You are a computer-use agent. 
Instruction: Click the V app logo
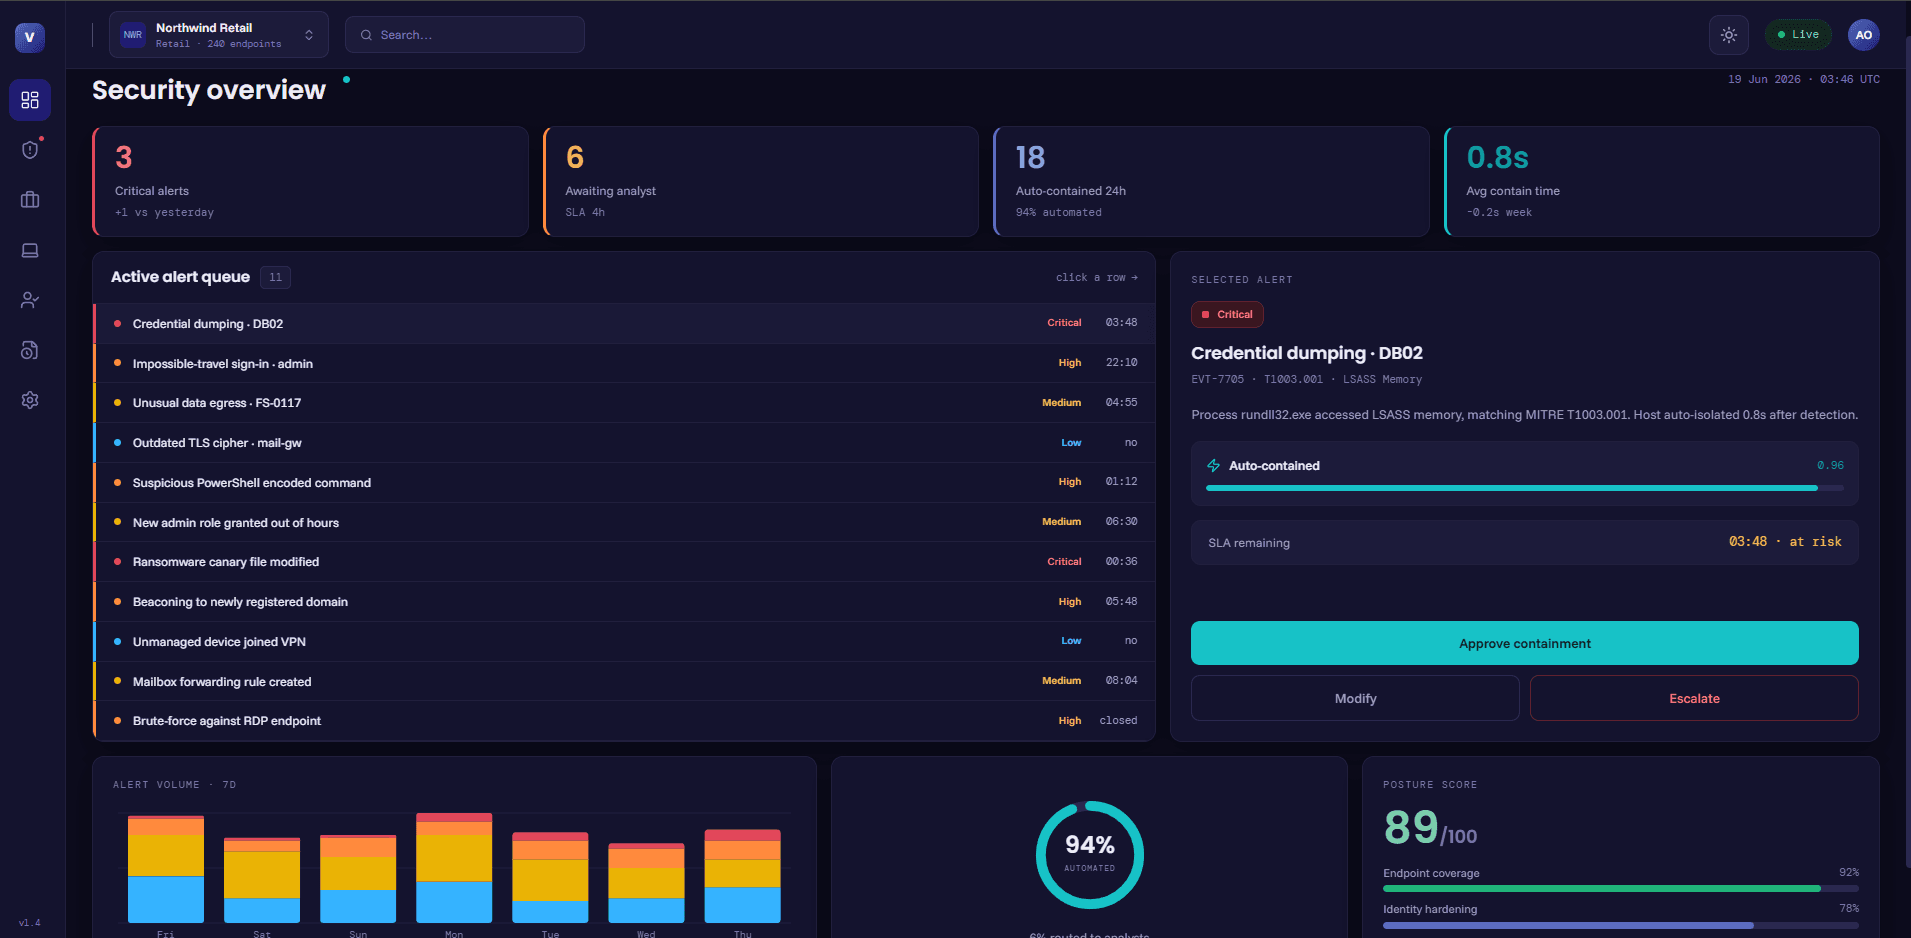(x=29, y=37)
